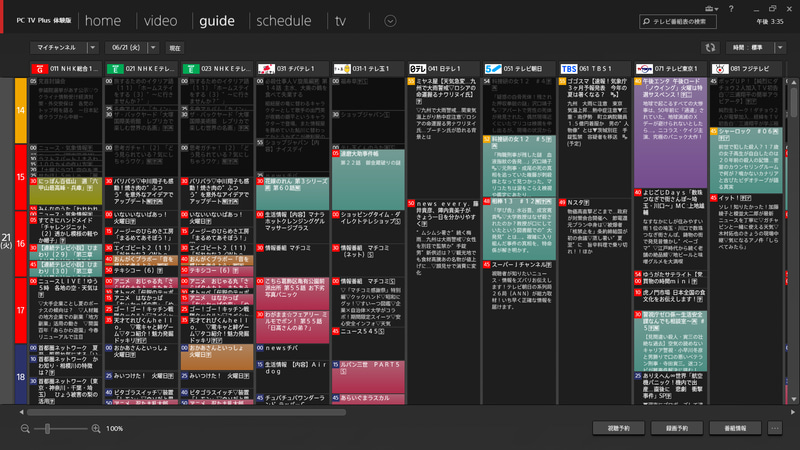This screenshot has height=450, width=800.
Task: Click the vertical scrollbar thumb
Action: click(x=794, y=101)
